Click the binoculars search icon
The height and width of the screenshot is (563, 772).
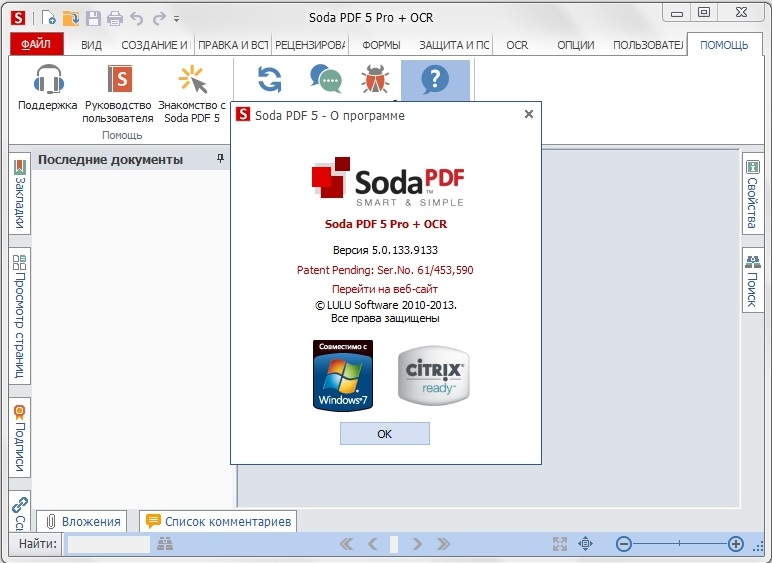tap(165, 544)
